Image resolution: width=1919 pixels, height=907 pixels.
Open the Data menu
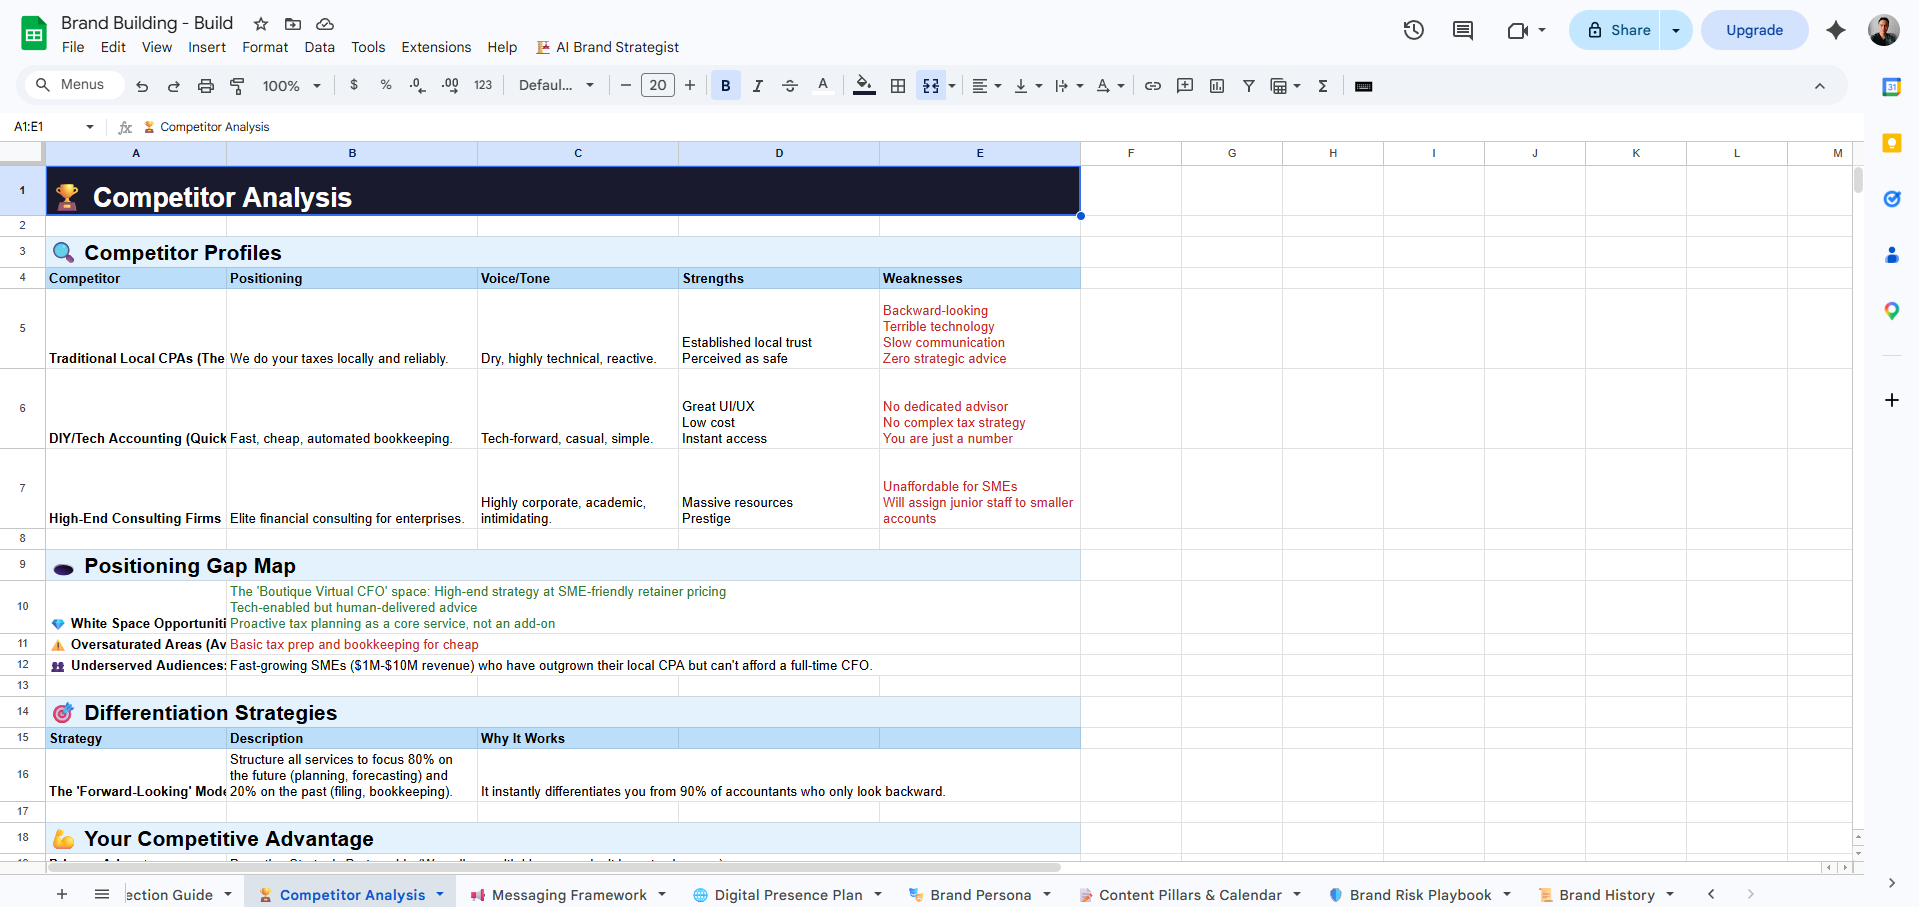point(320,47)
